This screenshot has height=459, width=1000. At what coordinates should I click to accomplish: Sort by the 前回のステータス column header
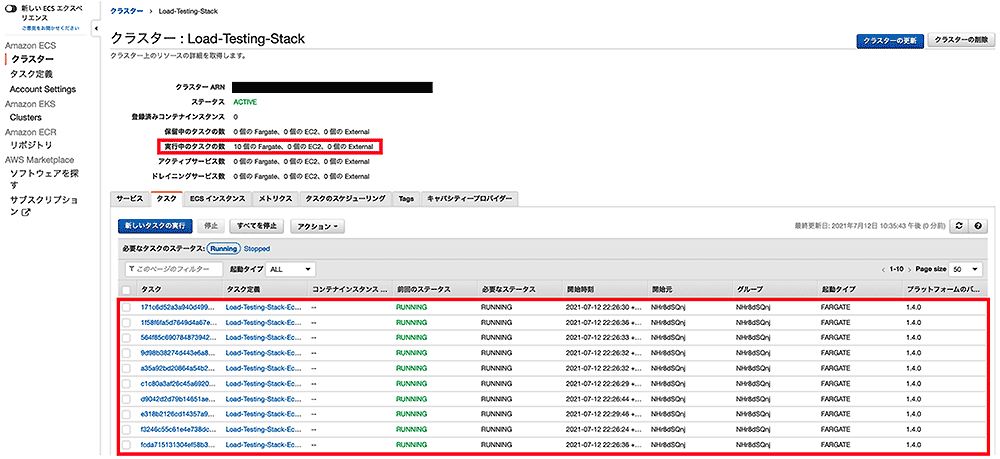(423, 289)
